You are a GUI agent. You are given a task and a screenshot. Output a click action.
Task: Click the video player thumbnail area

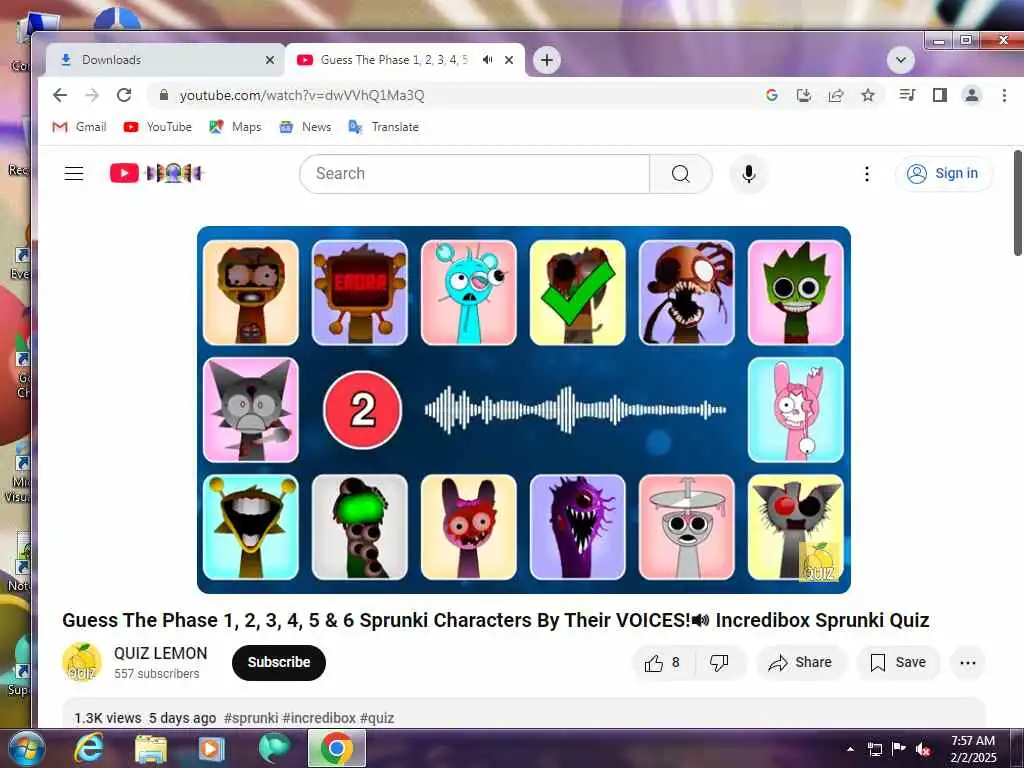pos(524,409)
